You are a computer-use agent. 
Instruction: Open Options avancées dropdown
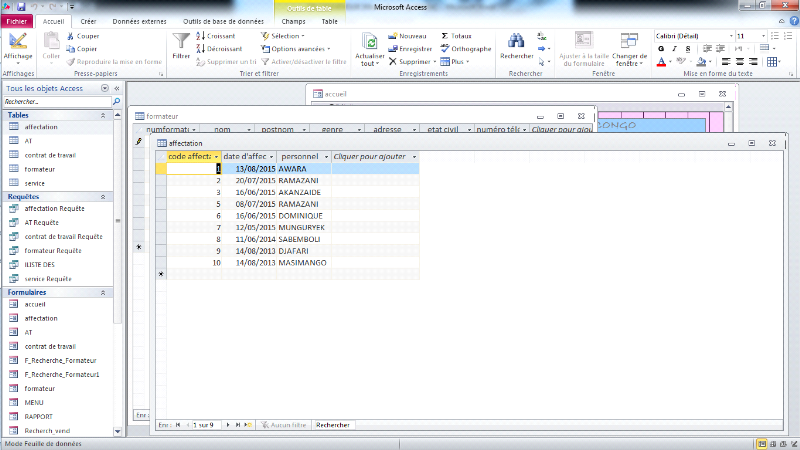[295, 49]
